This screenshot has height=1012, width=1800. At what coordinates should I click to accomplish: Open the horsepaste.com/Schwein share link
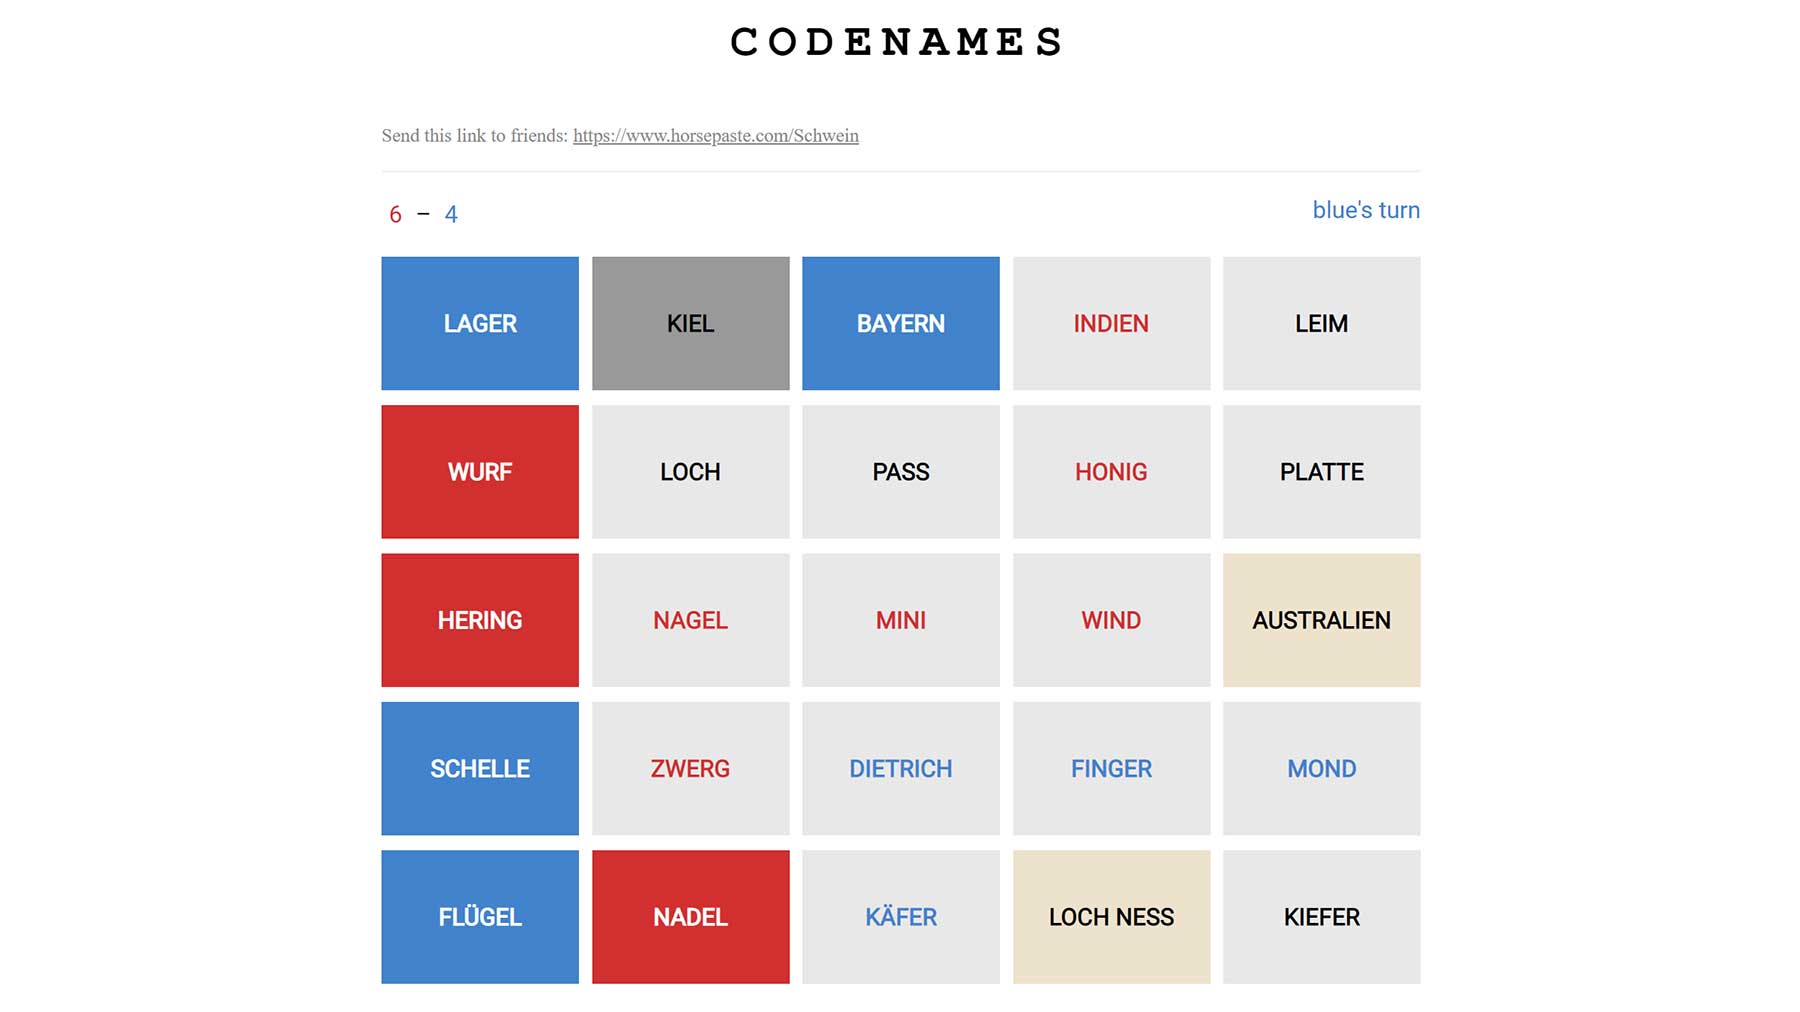pyautogui.click(x=715, y=136)
